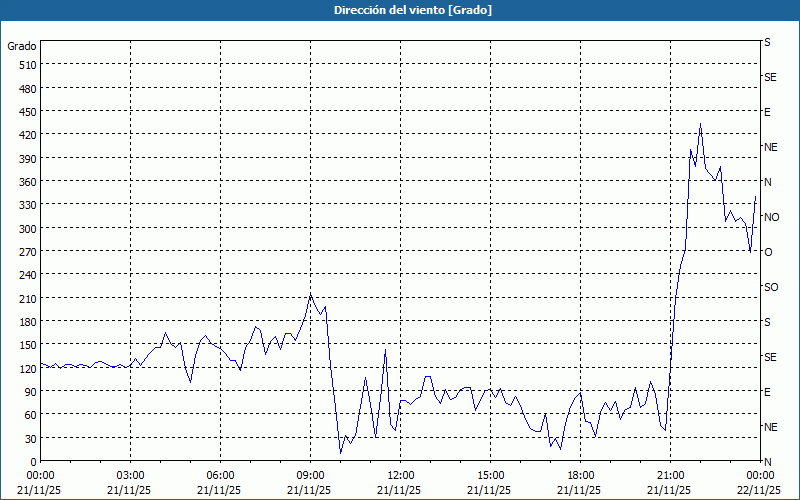Click the 22/11/25 date label
This screenshot has height=500, width=800.
759,490
